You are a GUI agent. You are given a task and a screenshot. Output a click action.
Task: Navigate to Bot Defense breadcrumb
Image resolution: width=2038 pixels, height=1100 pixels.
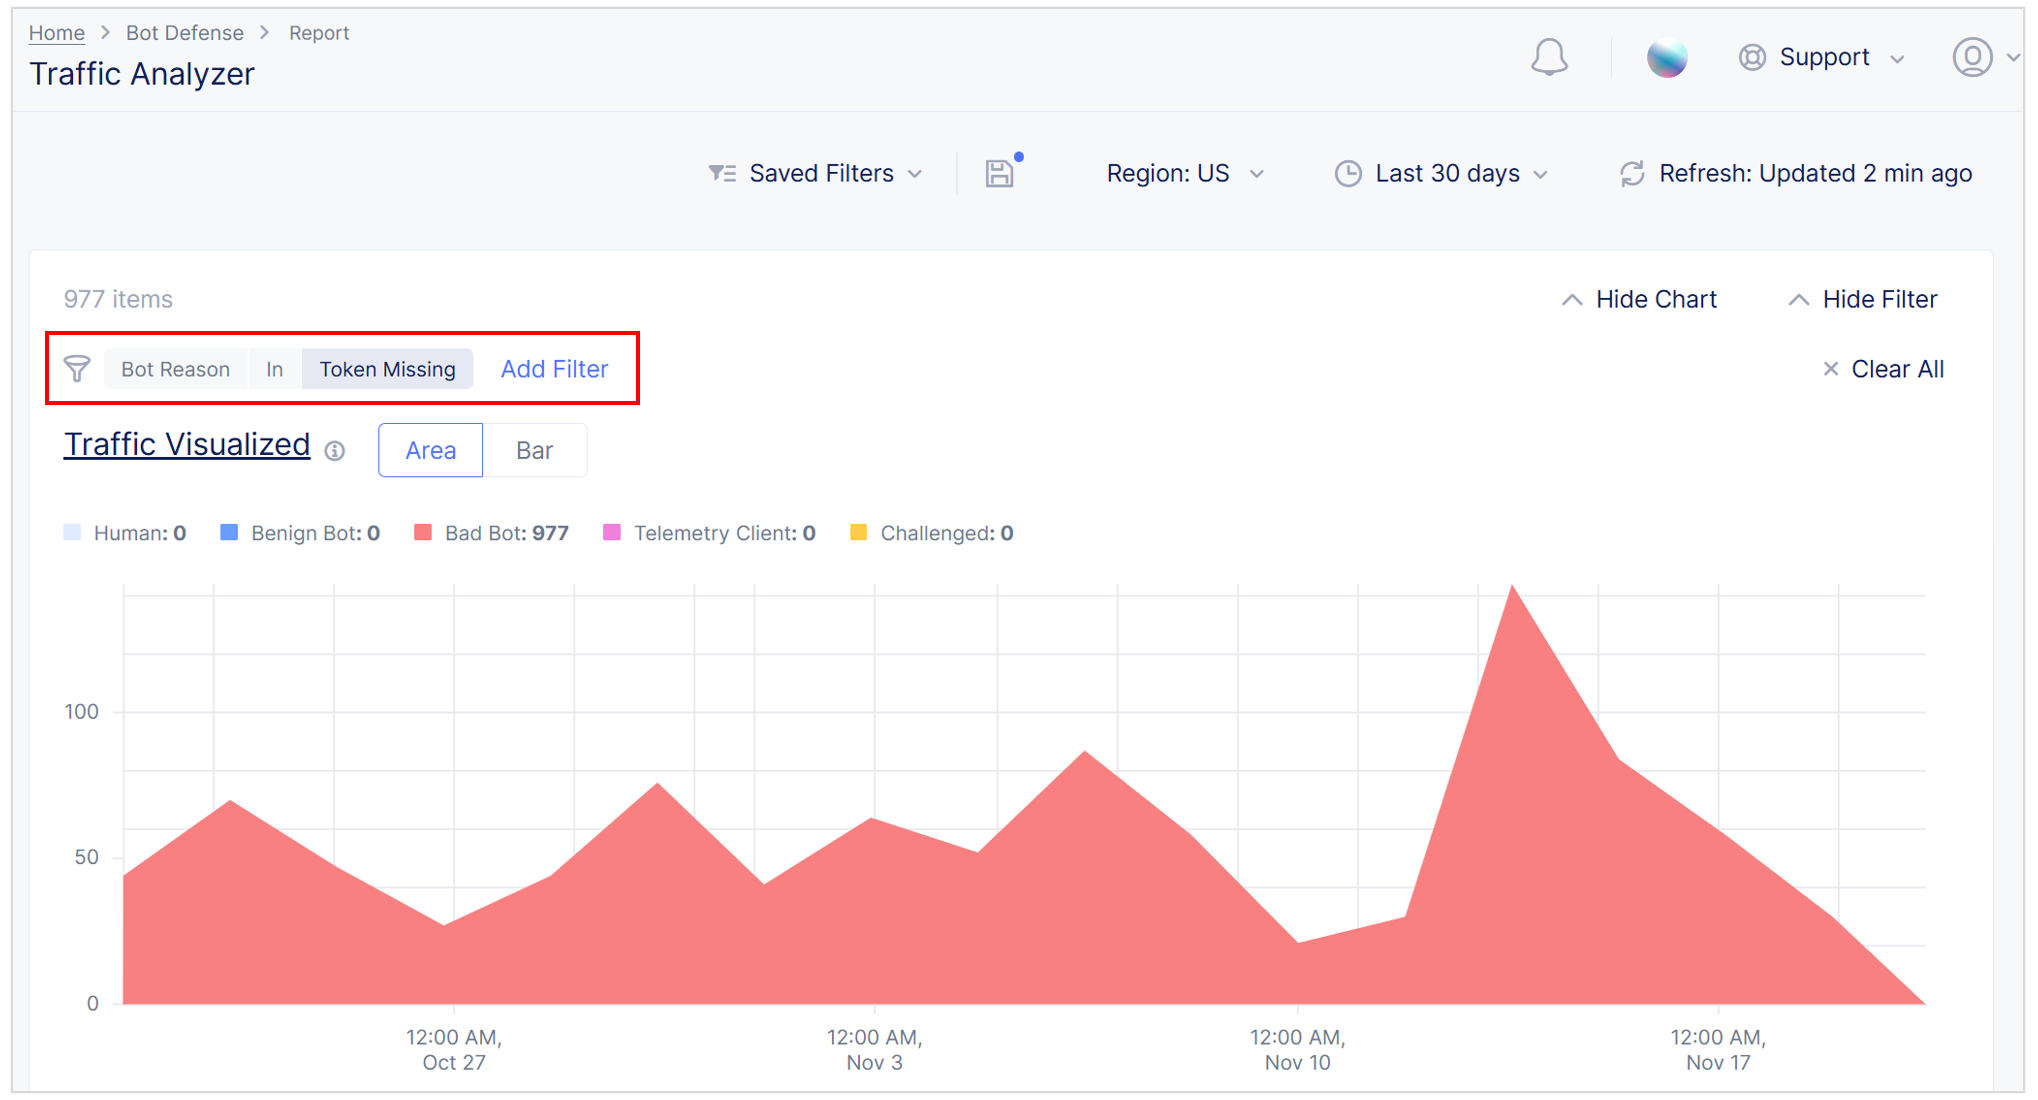185,32
